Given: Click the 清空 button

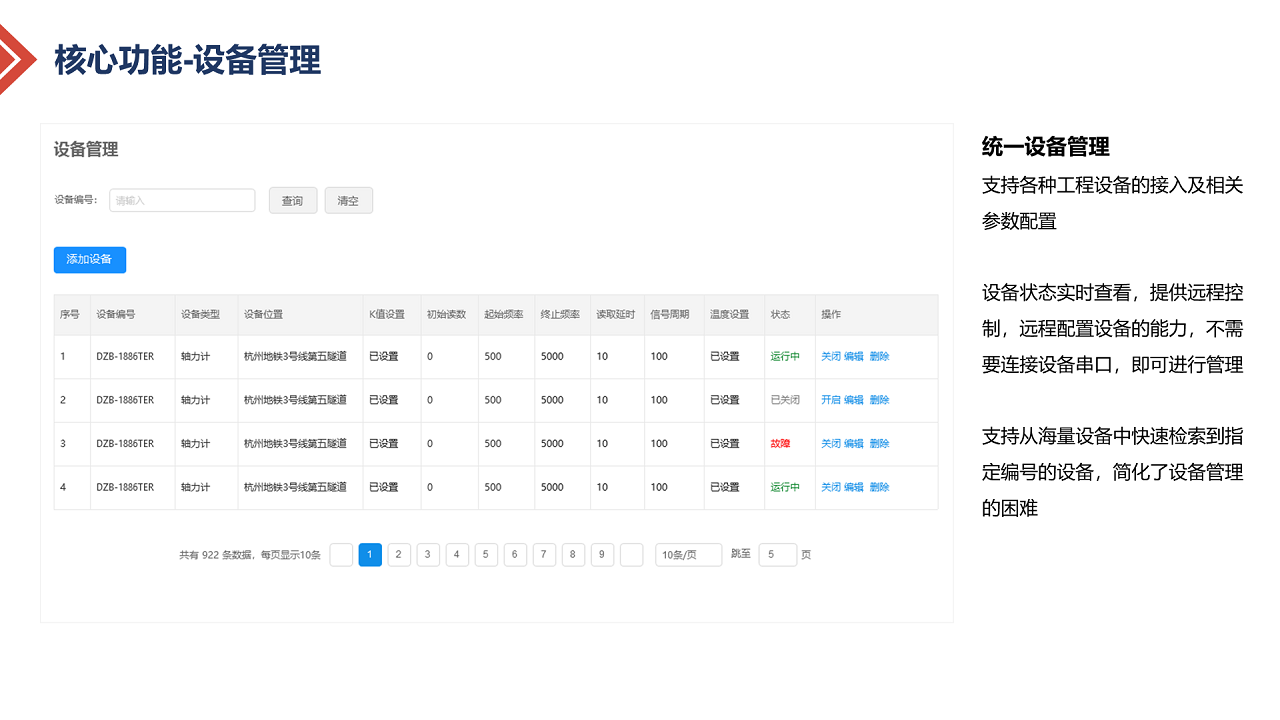Looking at the screenshot, I should (x=348, y=200).
